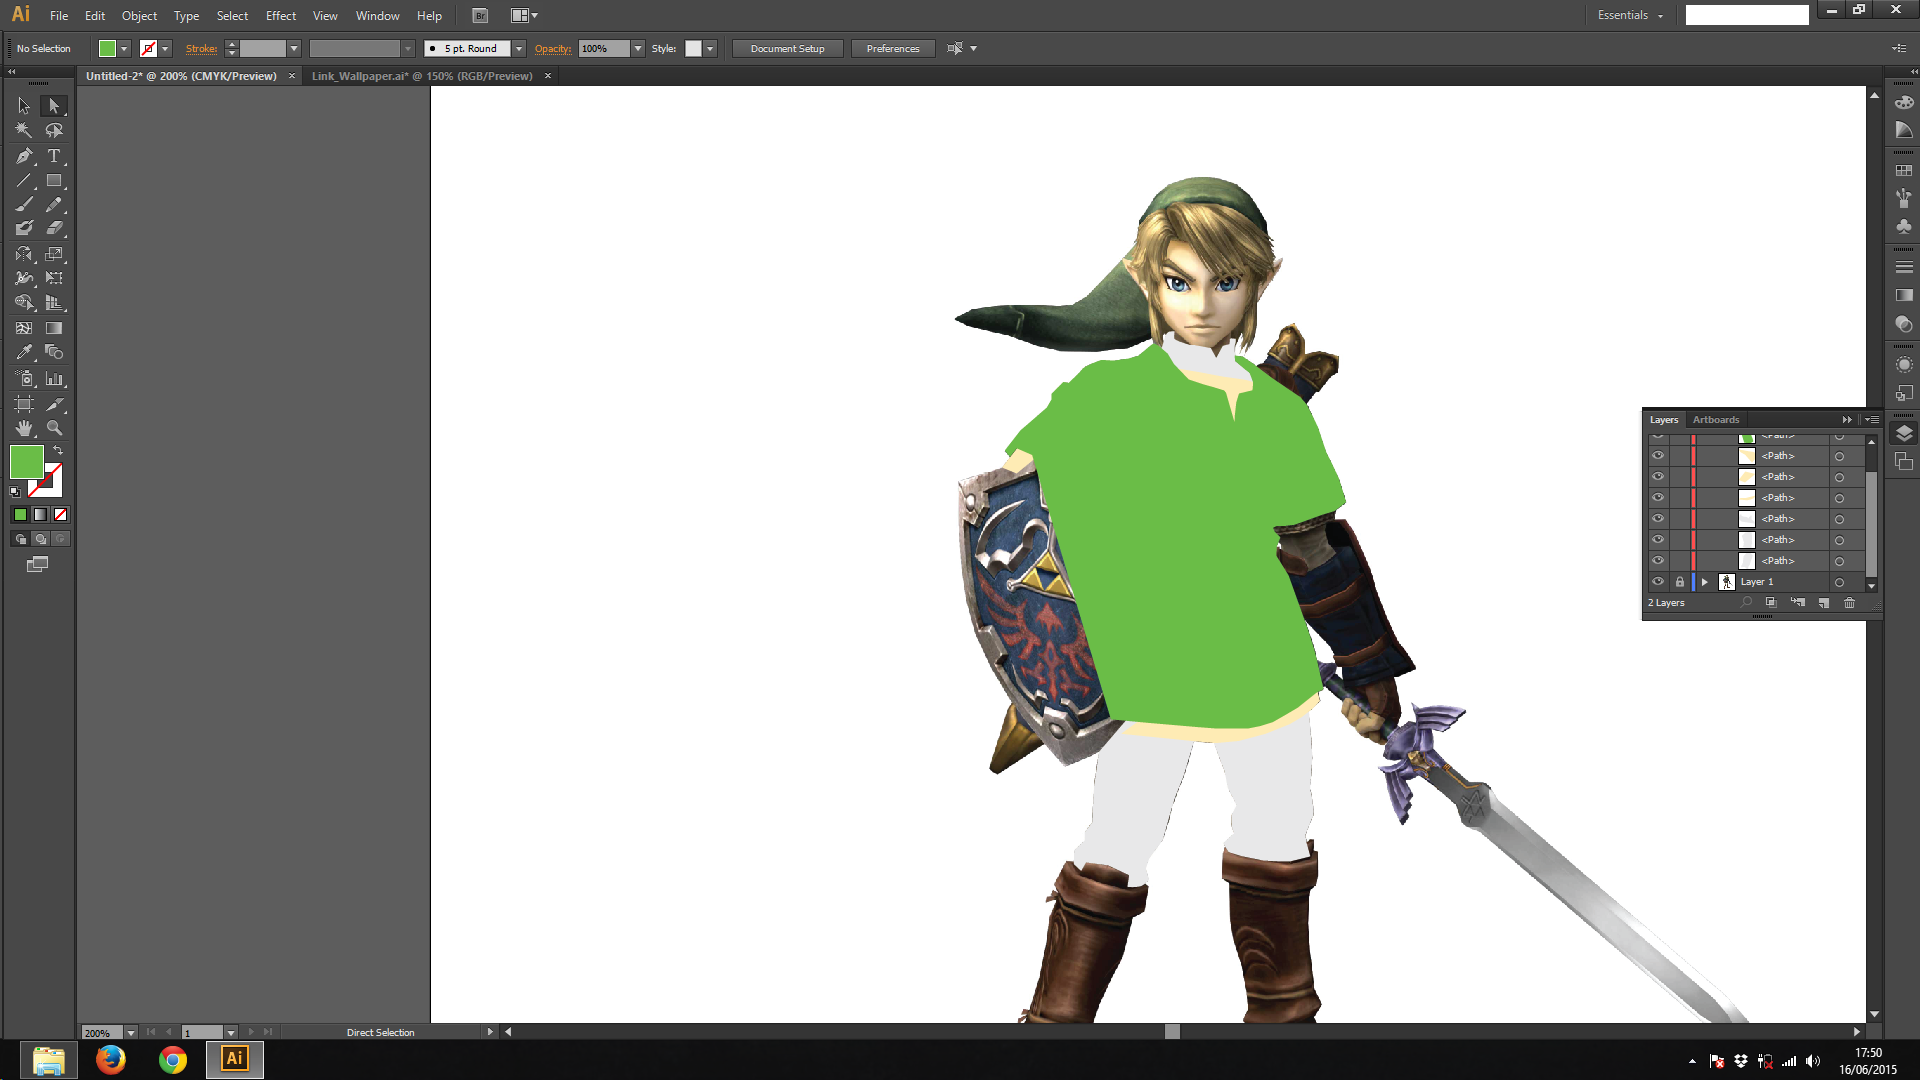Viewport: 1920px width, 1080px height.
Task: Select the Scale tool
Action: tap(54, 254)
